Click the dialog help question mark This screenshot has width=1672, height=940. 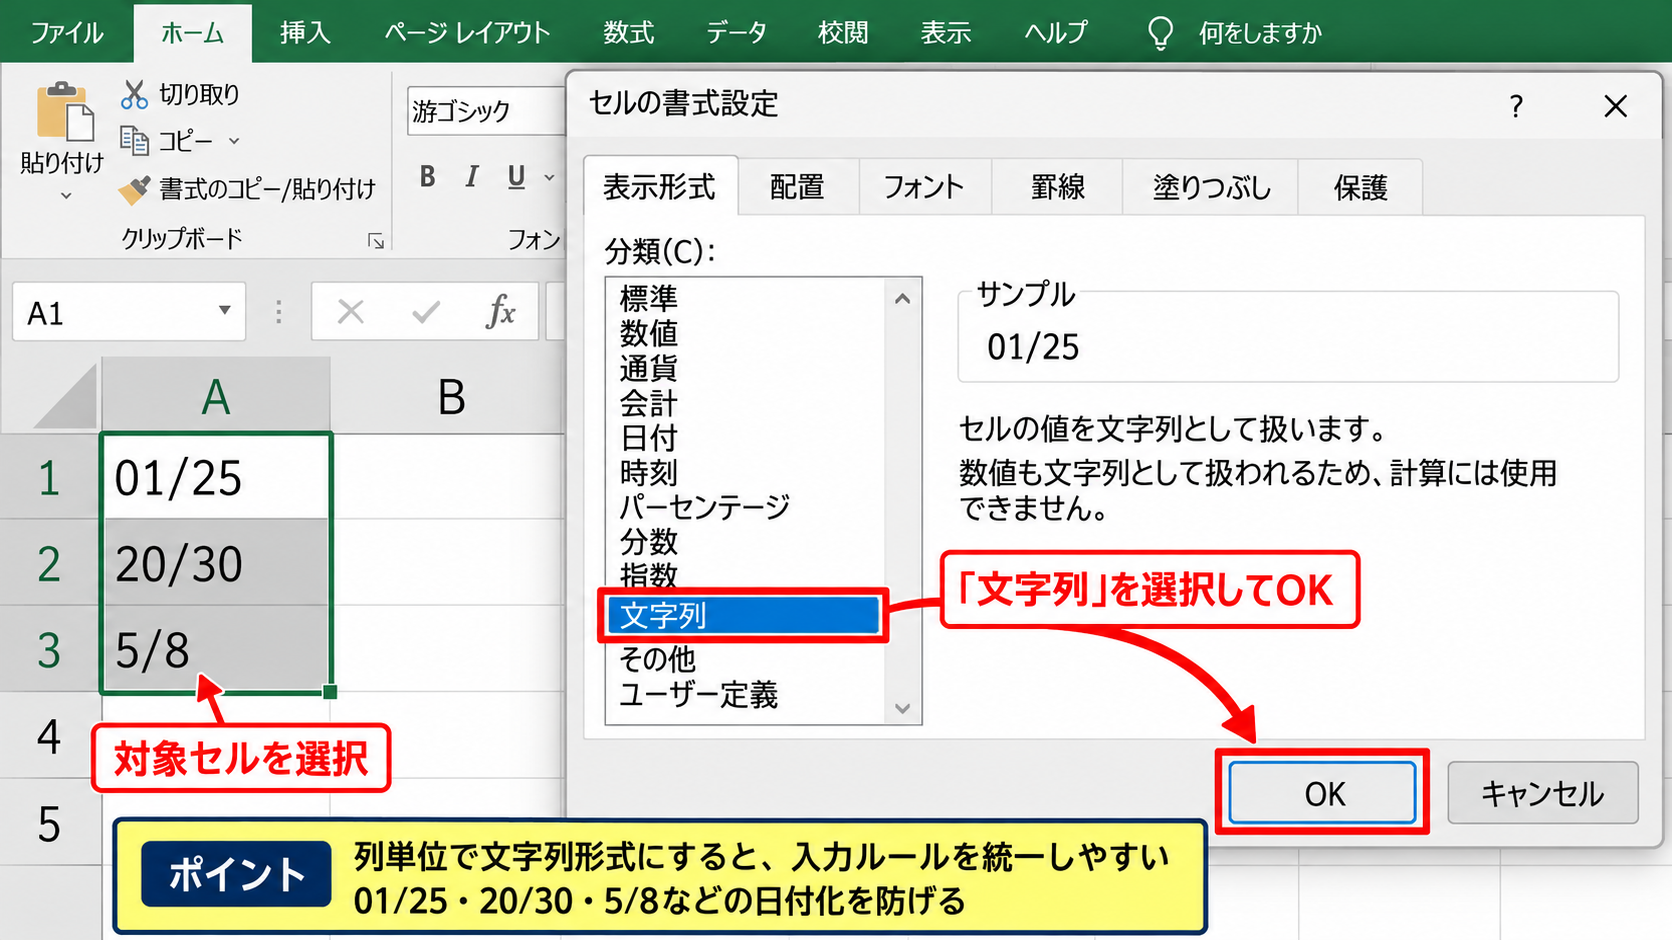(1516, 106)
